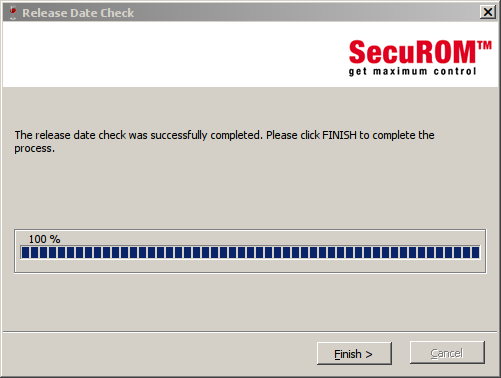Click the group box border around progress
Viewport: 501px width, 378px height.
pos(250,230)
